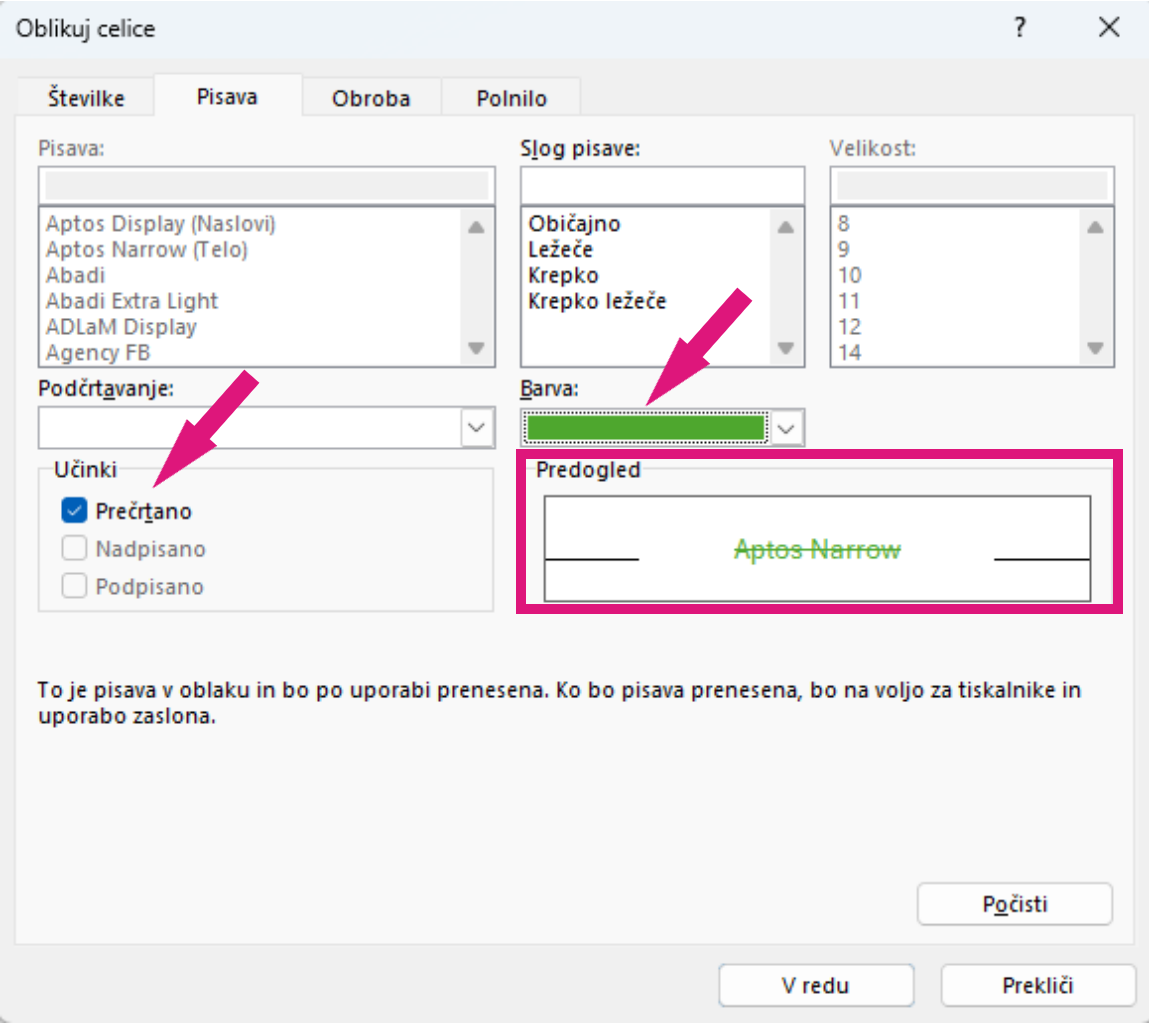Click the help question mark icon
The image size is (1149, 1024).
tap(1019, 28)
